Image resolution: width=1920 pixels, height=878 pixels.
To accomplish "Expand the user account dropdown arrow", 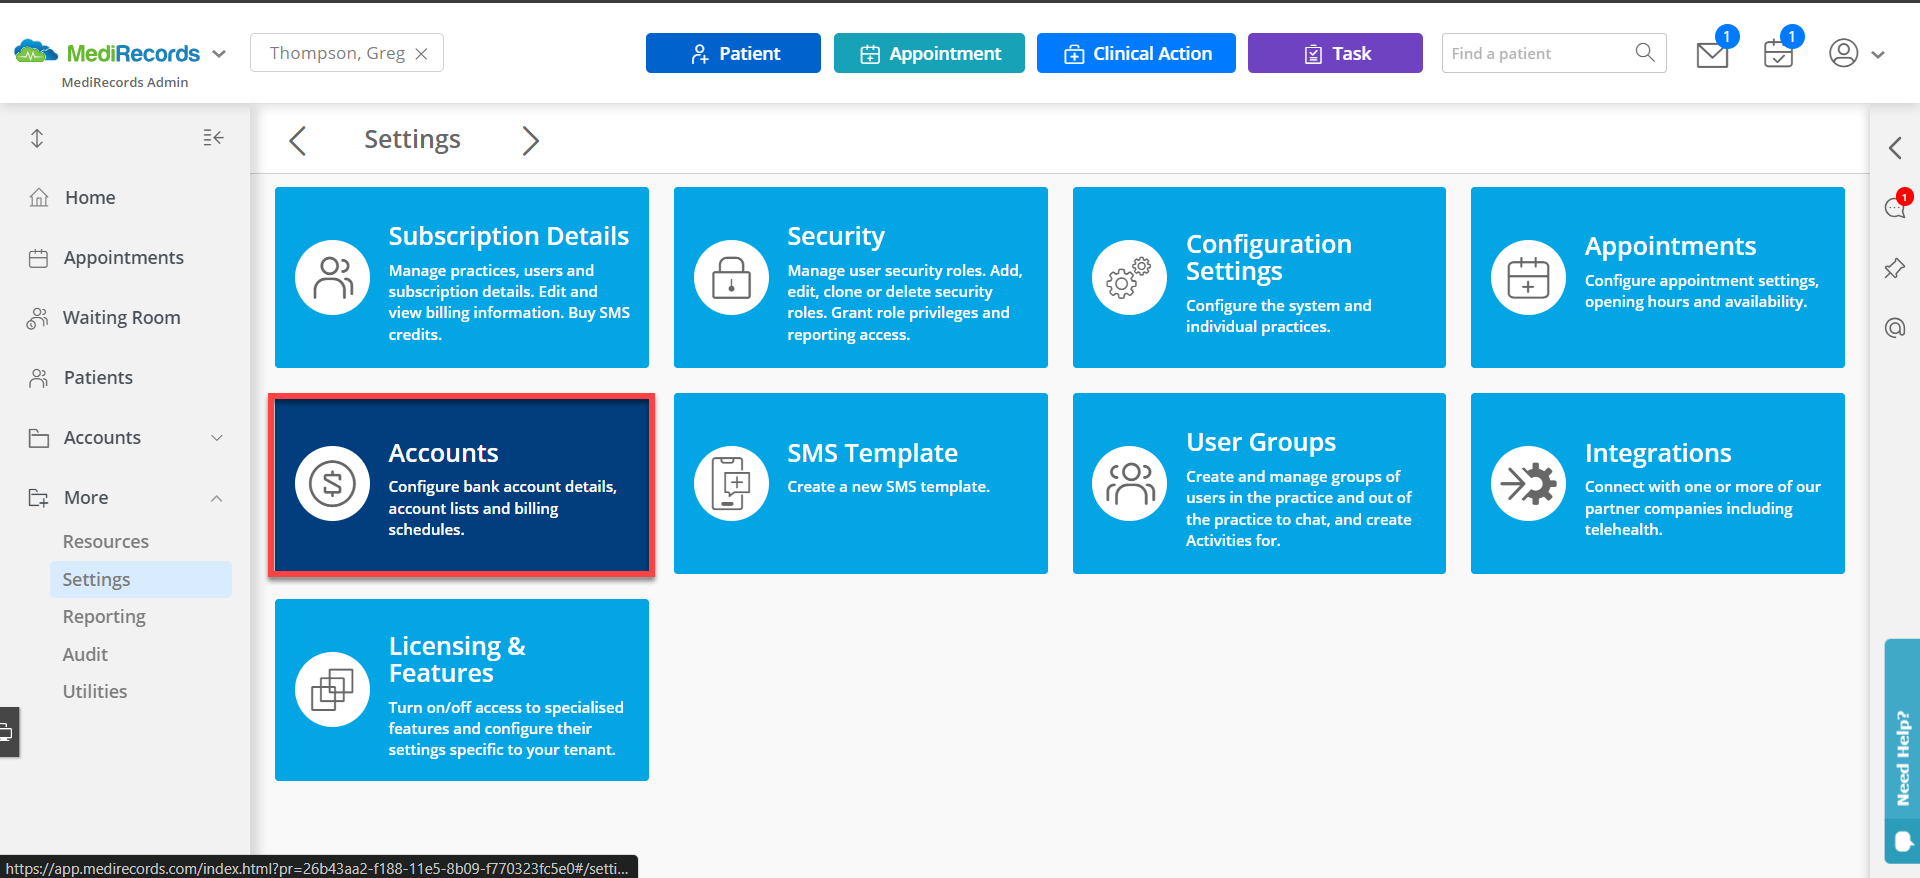I will 1878,55.
